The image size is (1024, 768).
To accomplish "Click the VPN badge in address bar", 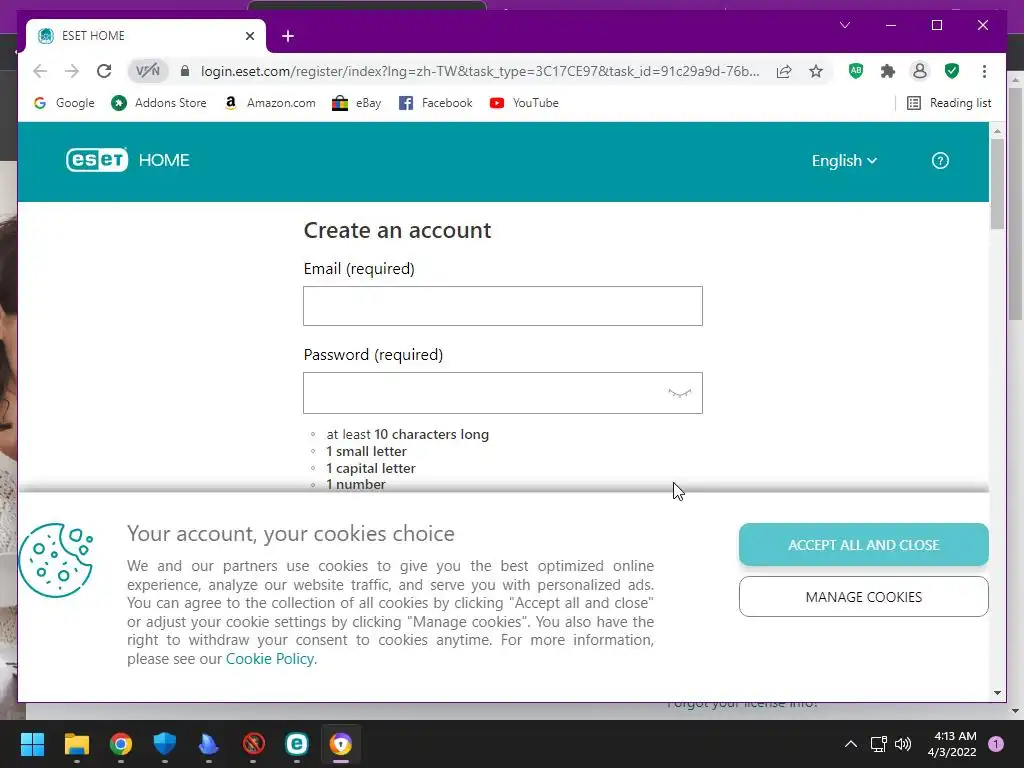I will point(148,71).
